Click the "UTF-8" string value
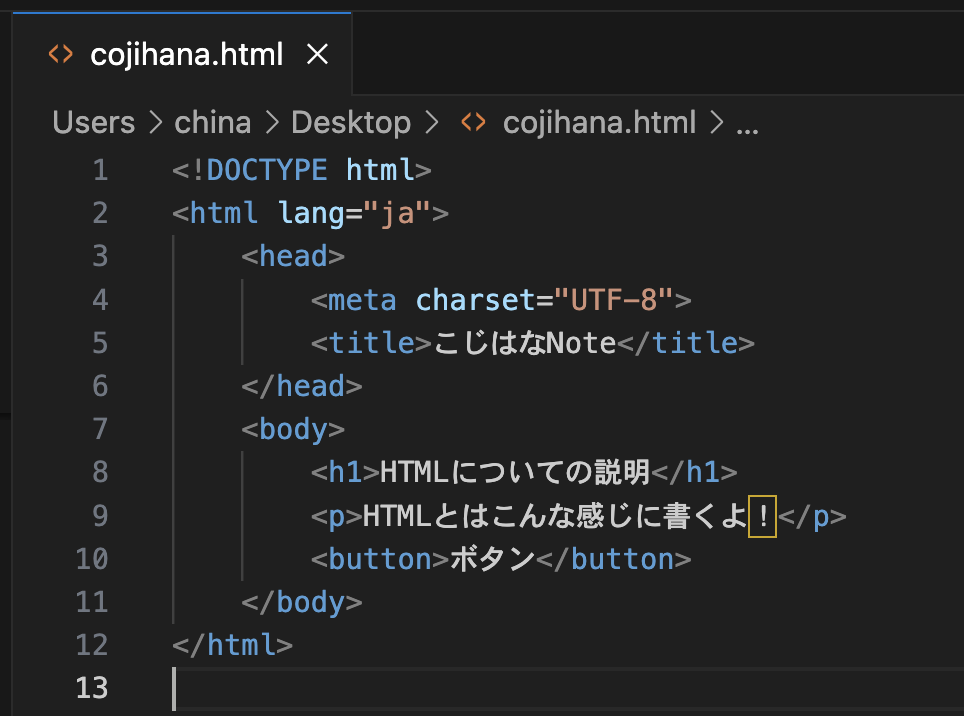 point(614,300)
